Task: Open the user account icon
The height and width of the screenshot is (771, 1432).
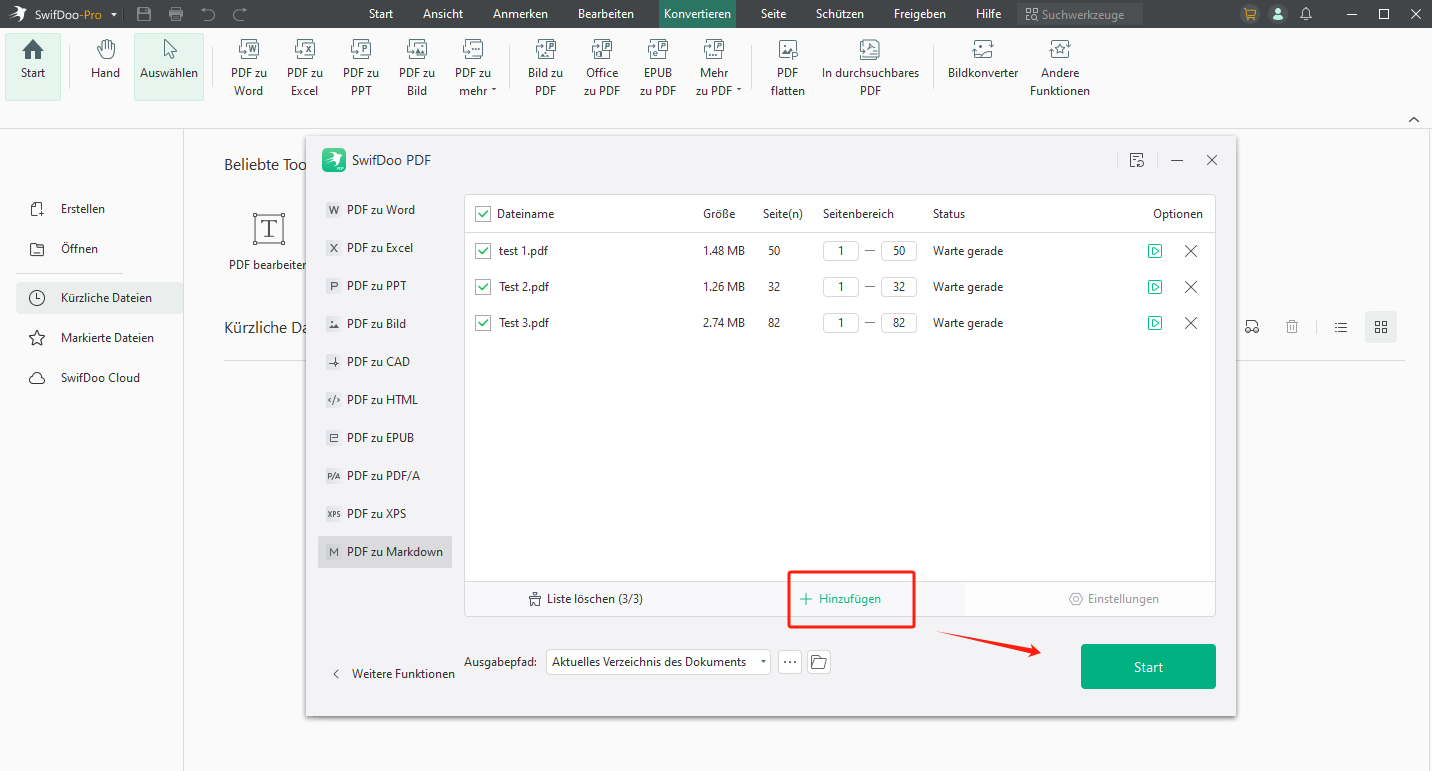Action: [x=1278, y=14]
